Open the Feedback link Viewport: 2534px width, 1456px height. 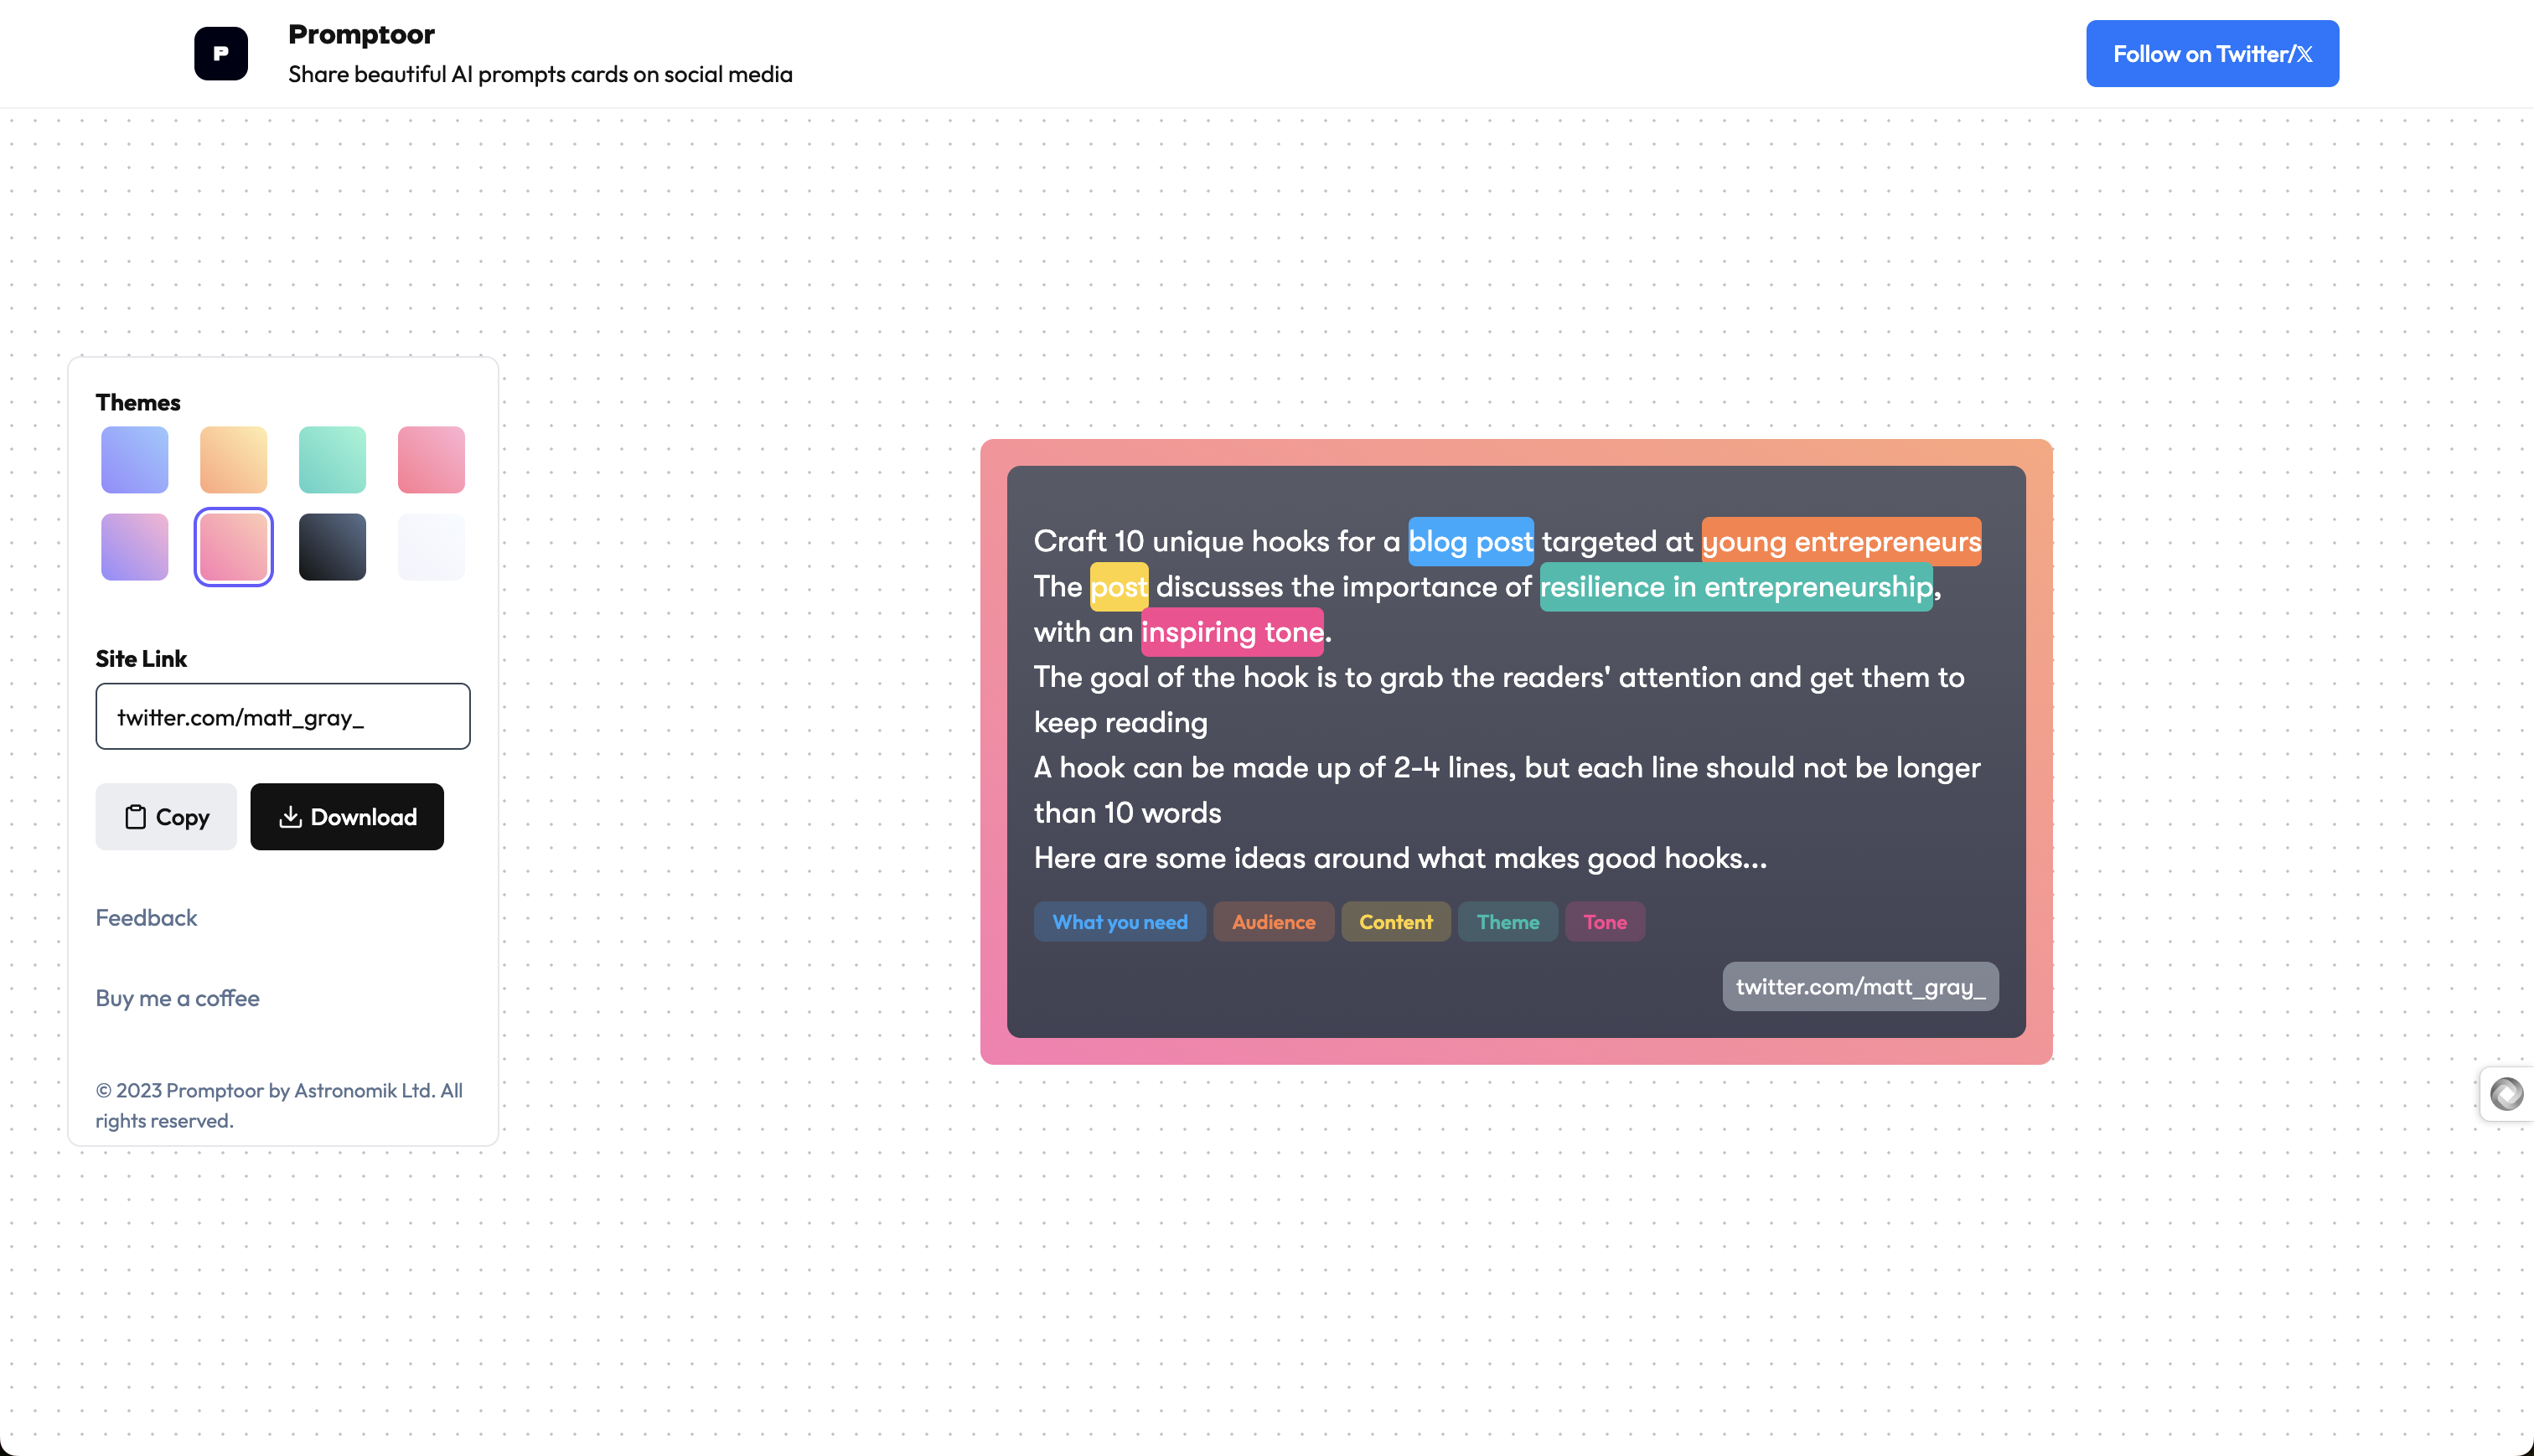pos(146,918)
